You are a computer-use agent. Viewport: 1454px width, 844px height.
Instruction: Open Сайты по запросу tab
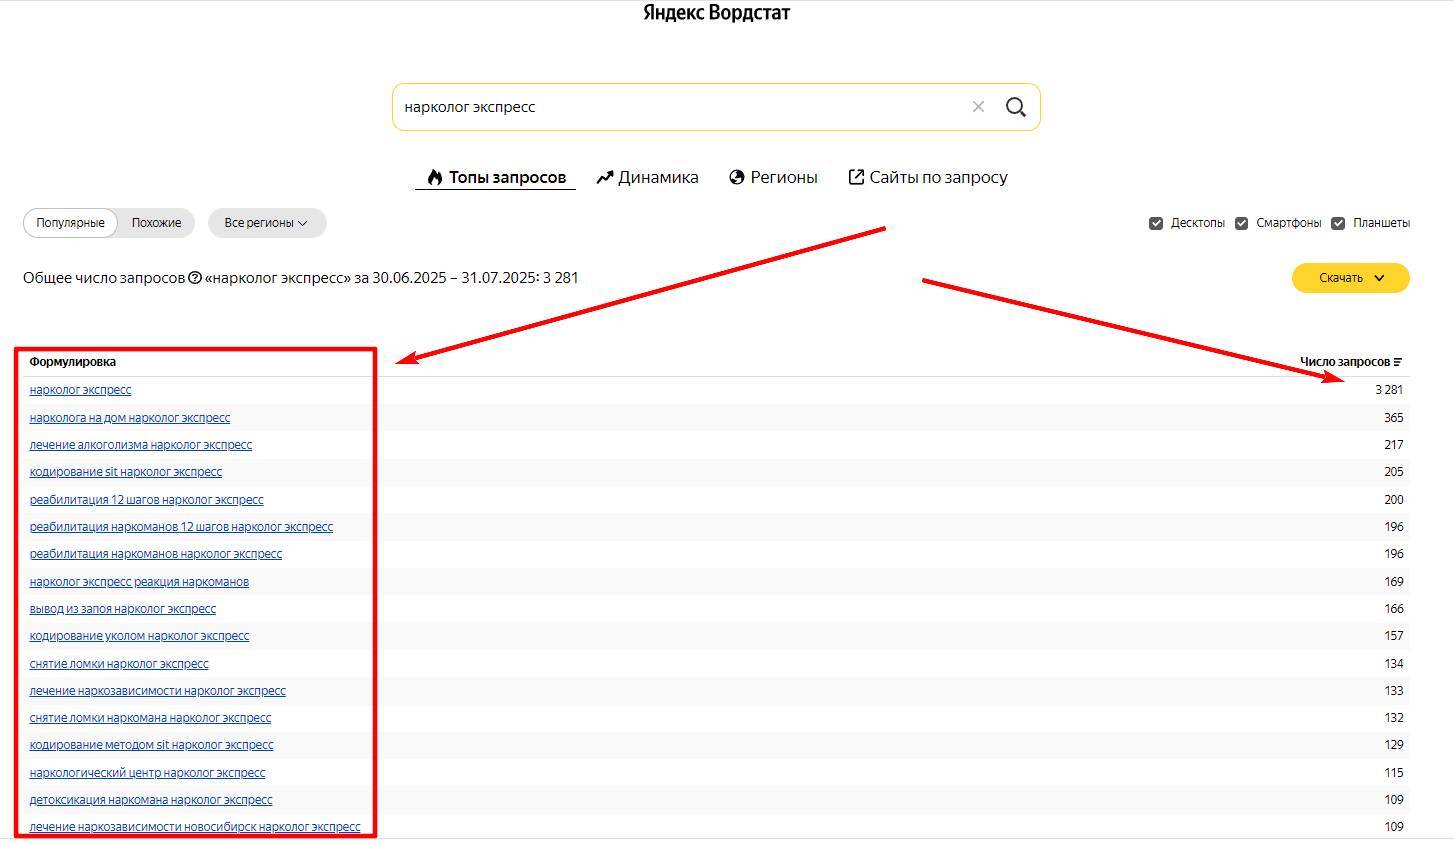pos(927,177)
